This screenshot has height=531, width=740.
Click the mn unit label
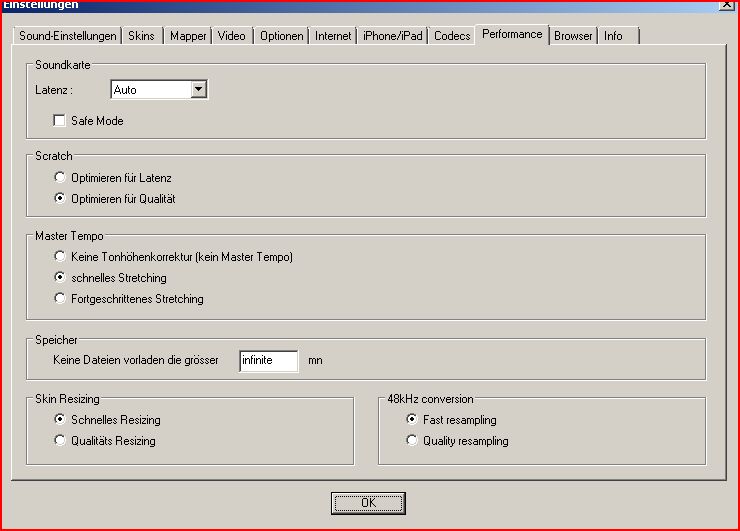pos(315,361)
